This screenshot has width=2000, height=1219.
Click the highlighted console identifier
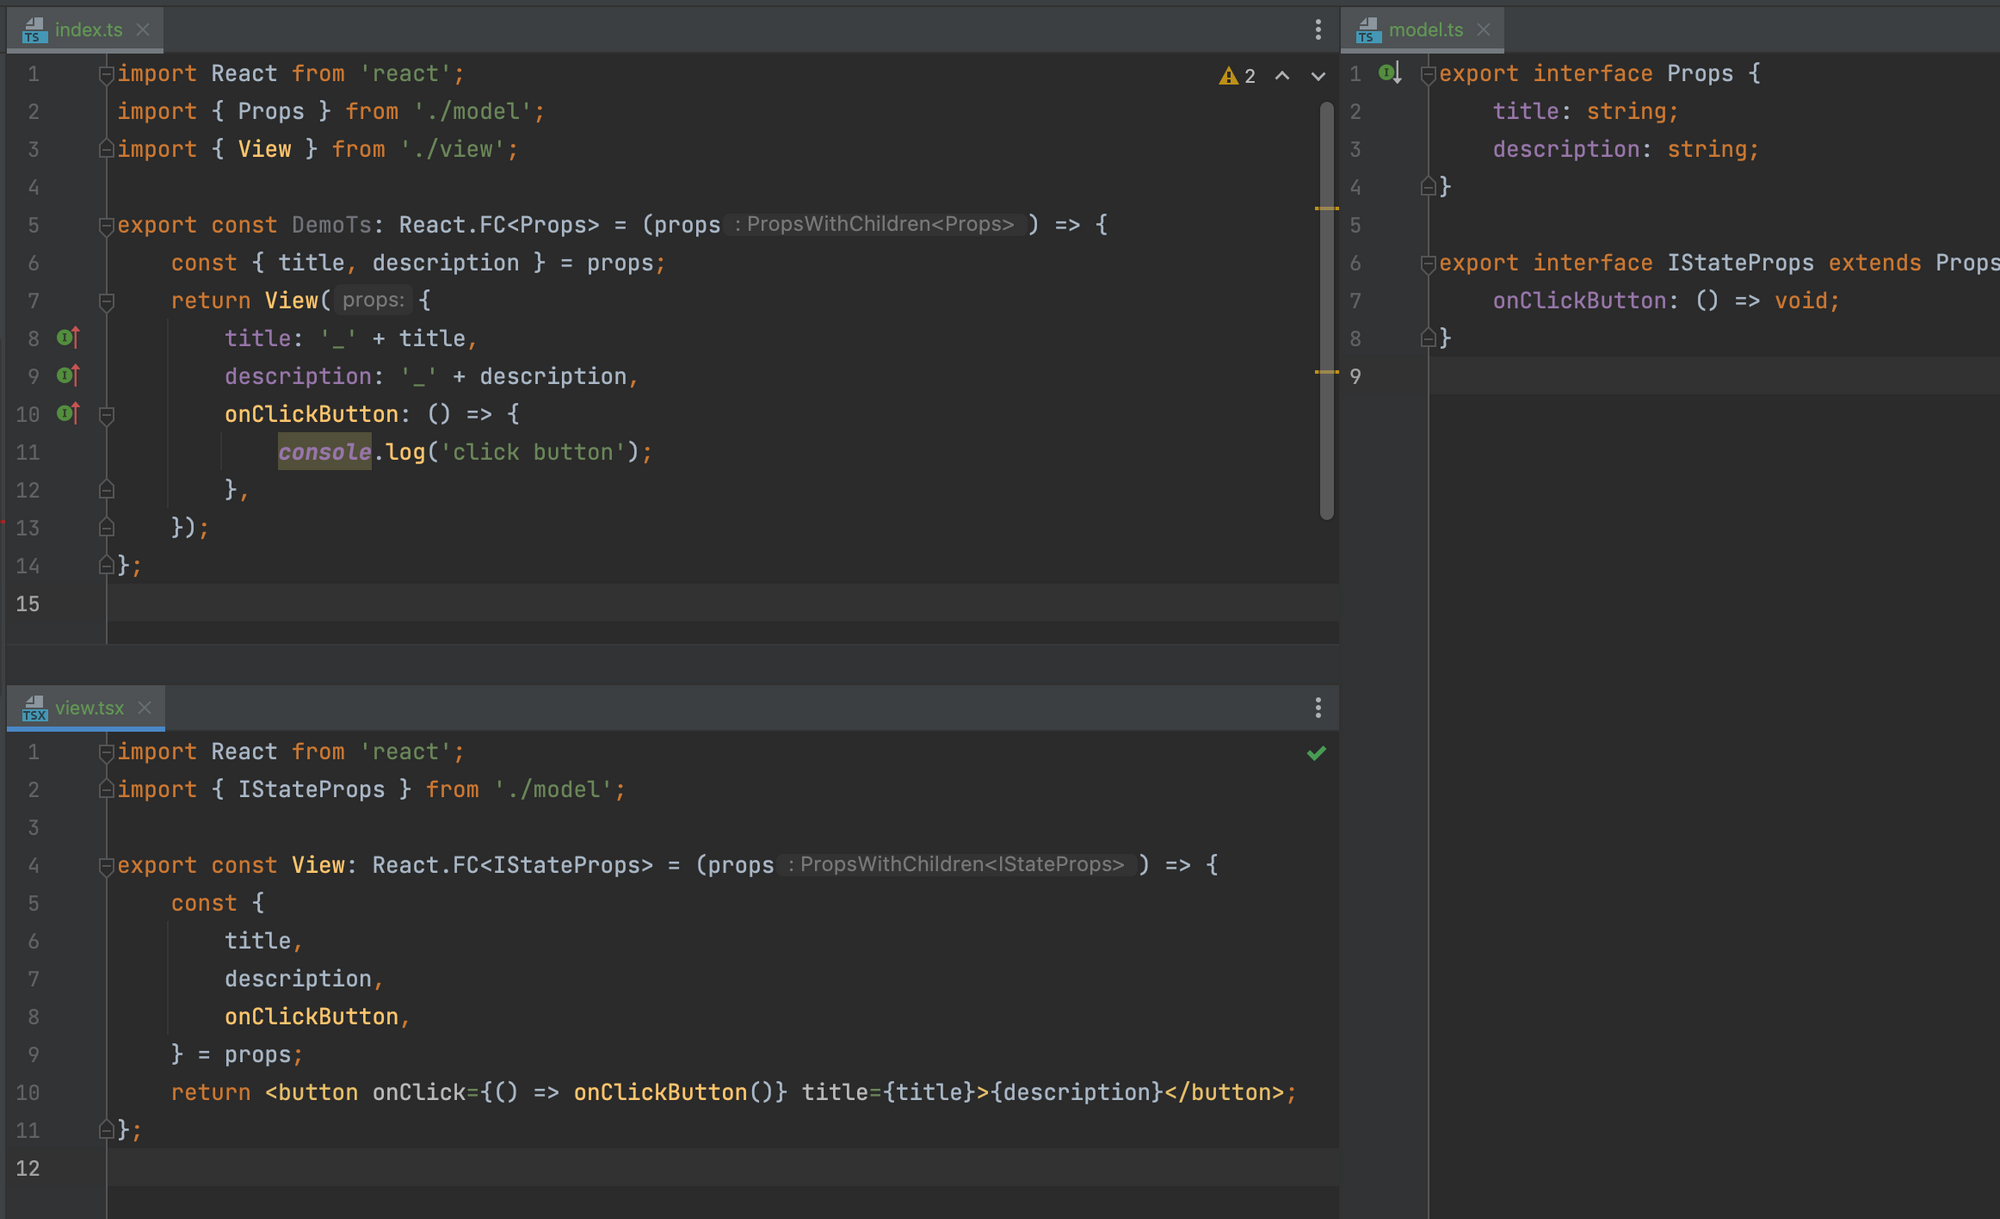point(324,452)
